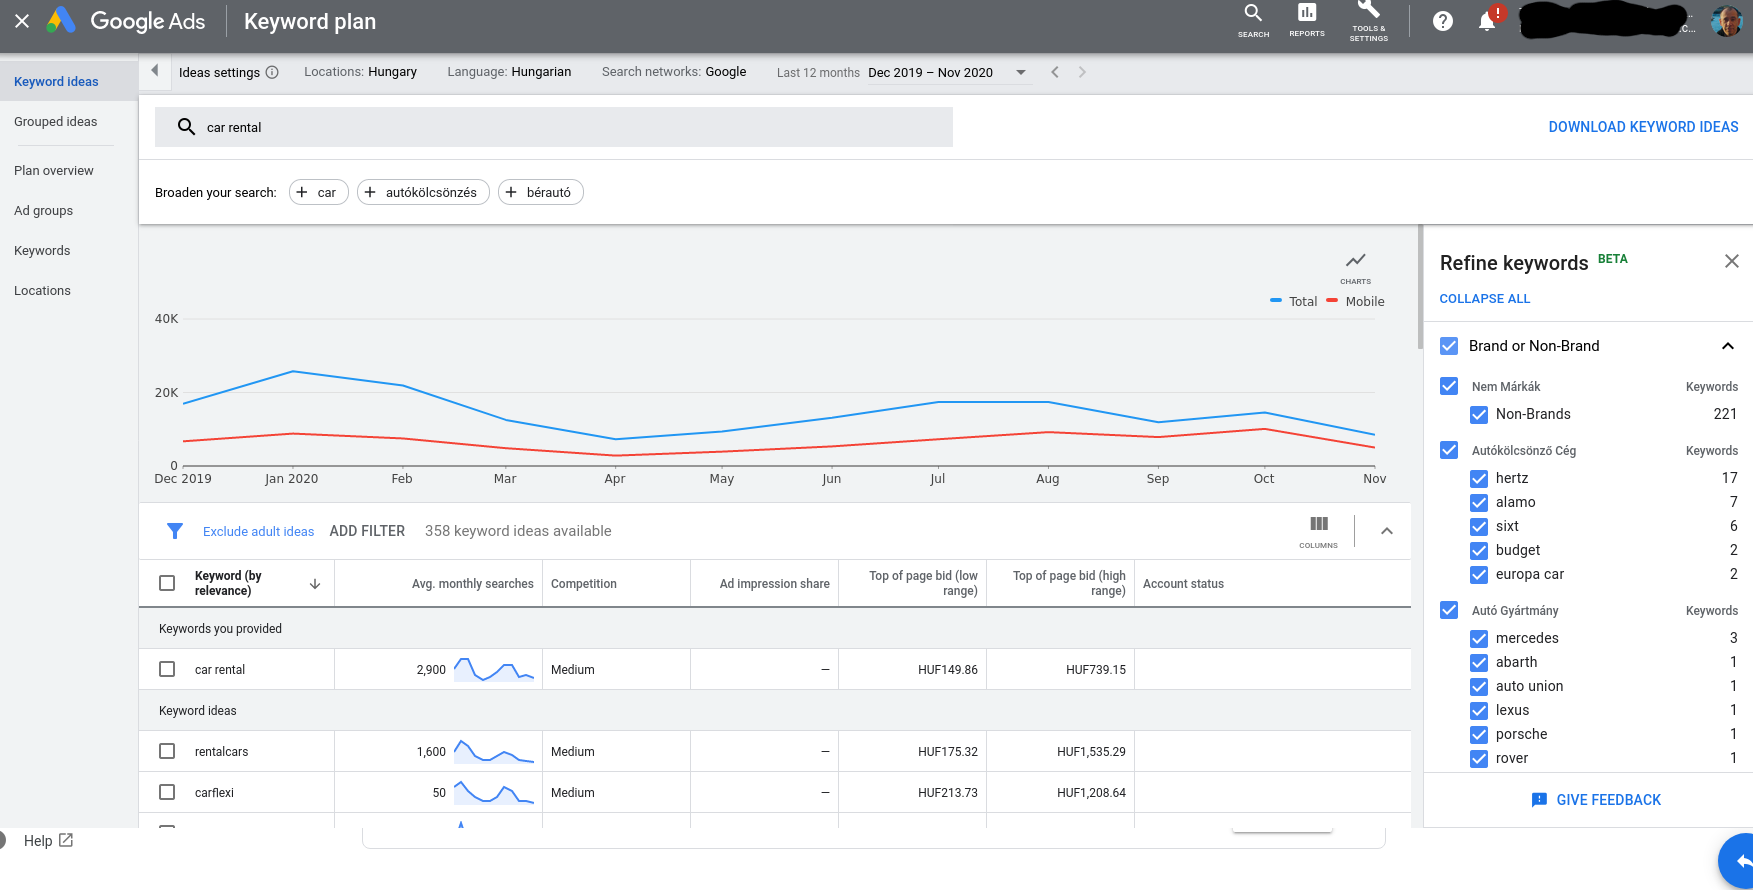1753x890 pixels.
Task: Open Locations: Hungary setting
Action: click(360, 72)
